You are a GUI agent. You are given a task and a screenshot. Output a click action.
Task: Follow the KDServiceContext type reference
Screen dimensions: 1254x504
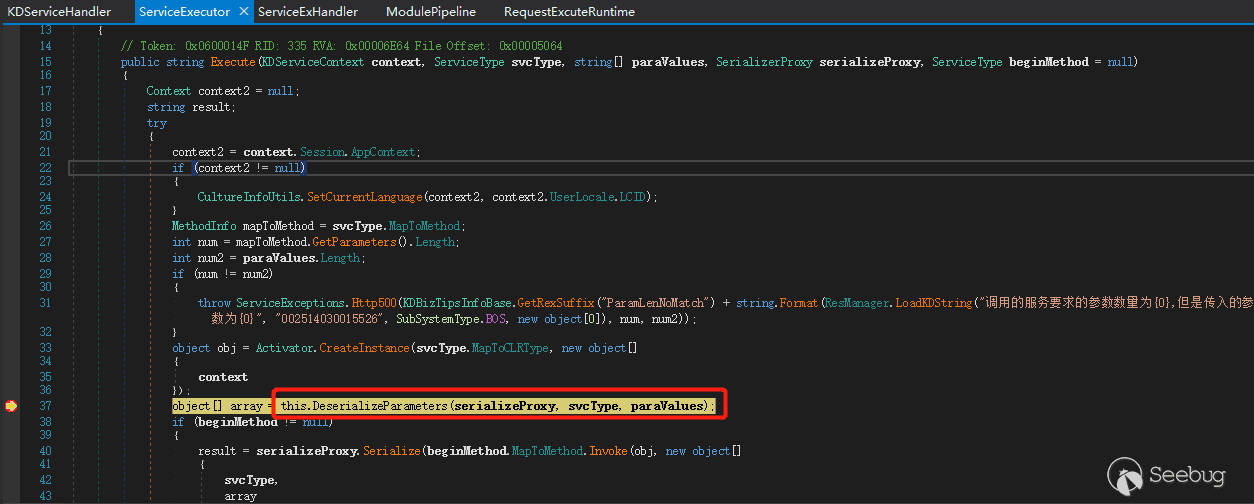click(313, 62)
